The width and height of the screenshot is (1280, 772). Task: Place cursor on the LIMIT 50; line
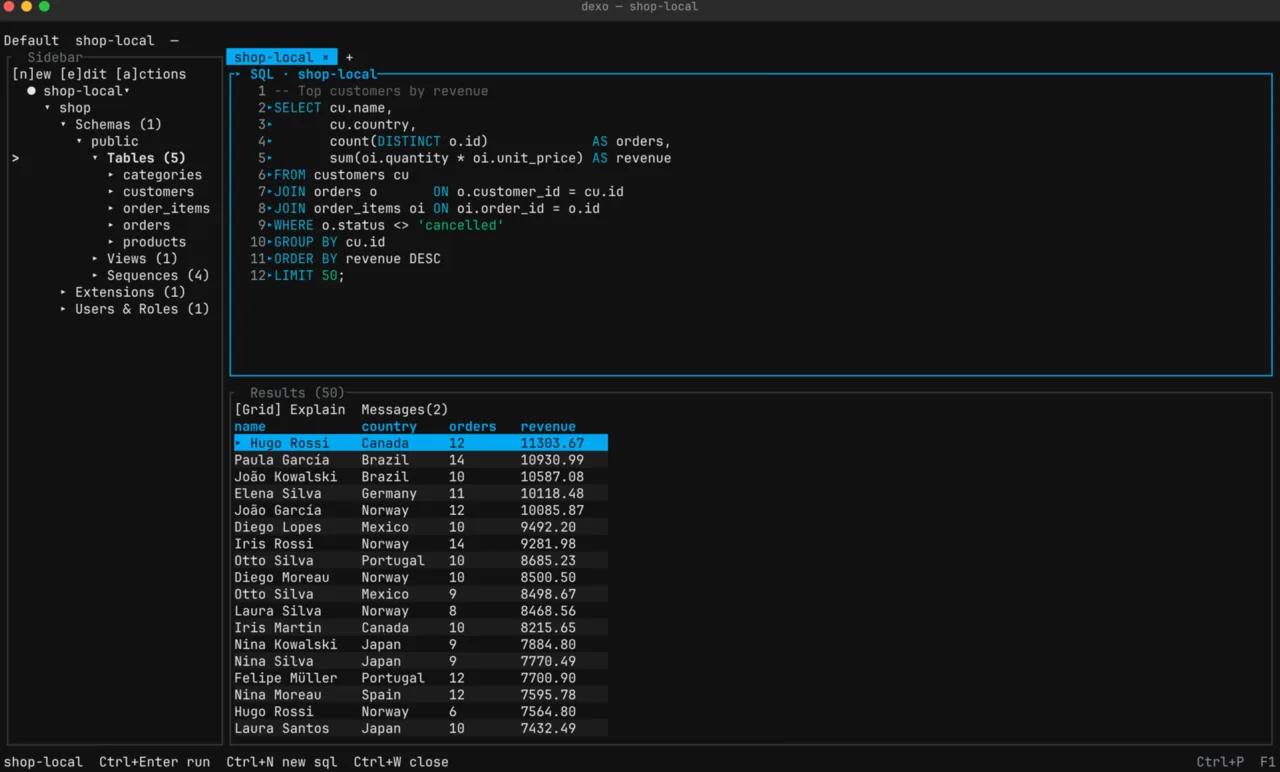[x=309, y=276]
